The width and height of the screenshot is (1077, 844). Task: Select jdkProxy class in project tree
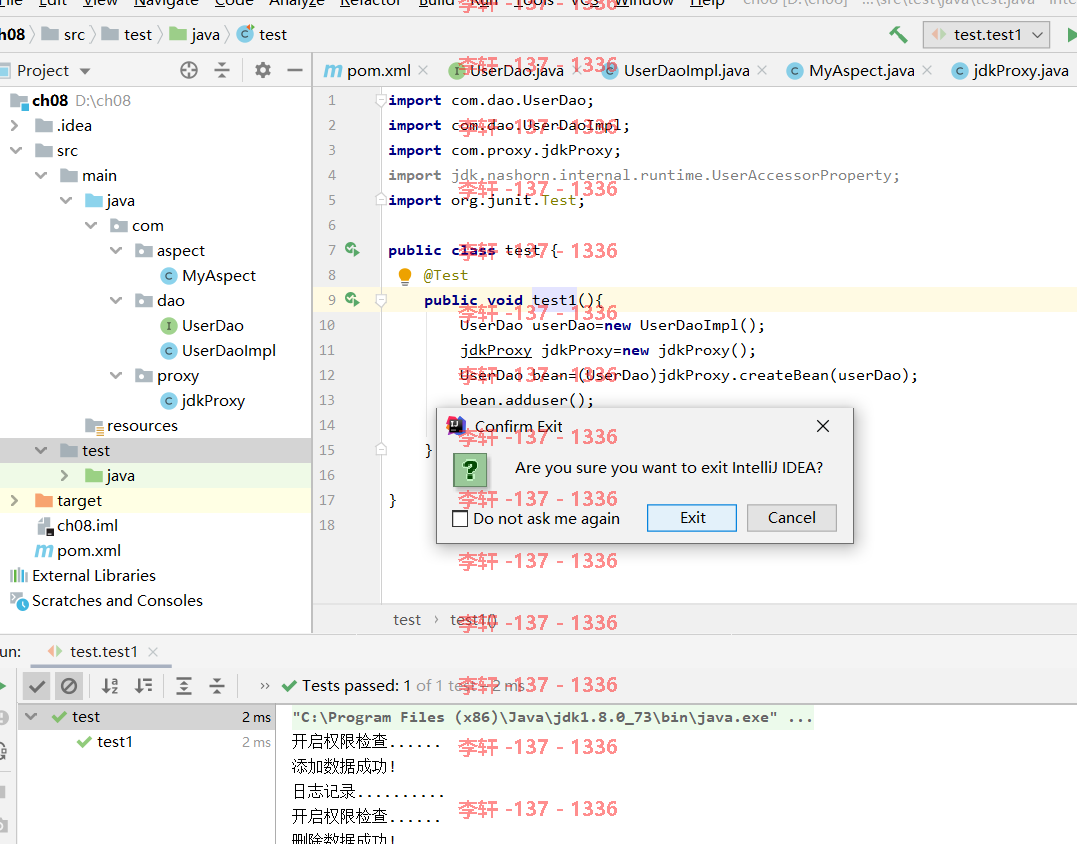tap(203, 400)
